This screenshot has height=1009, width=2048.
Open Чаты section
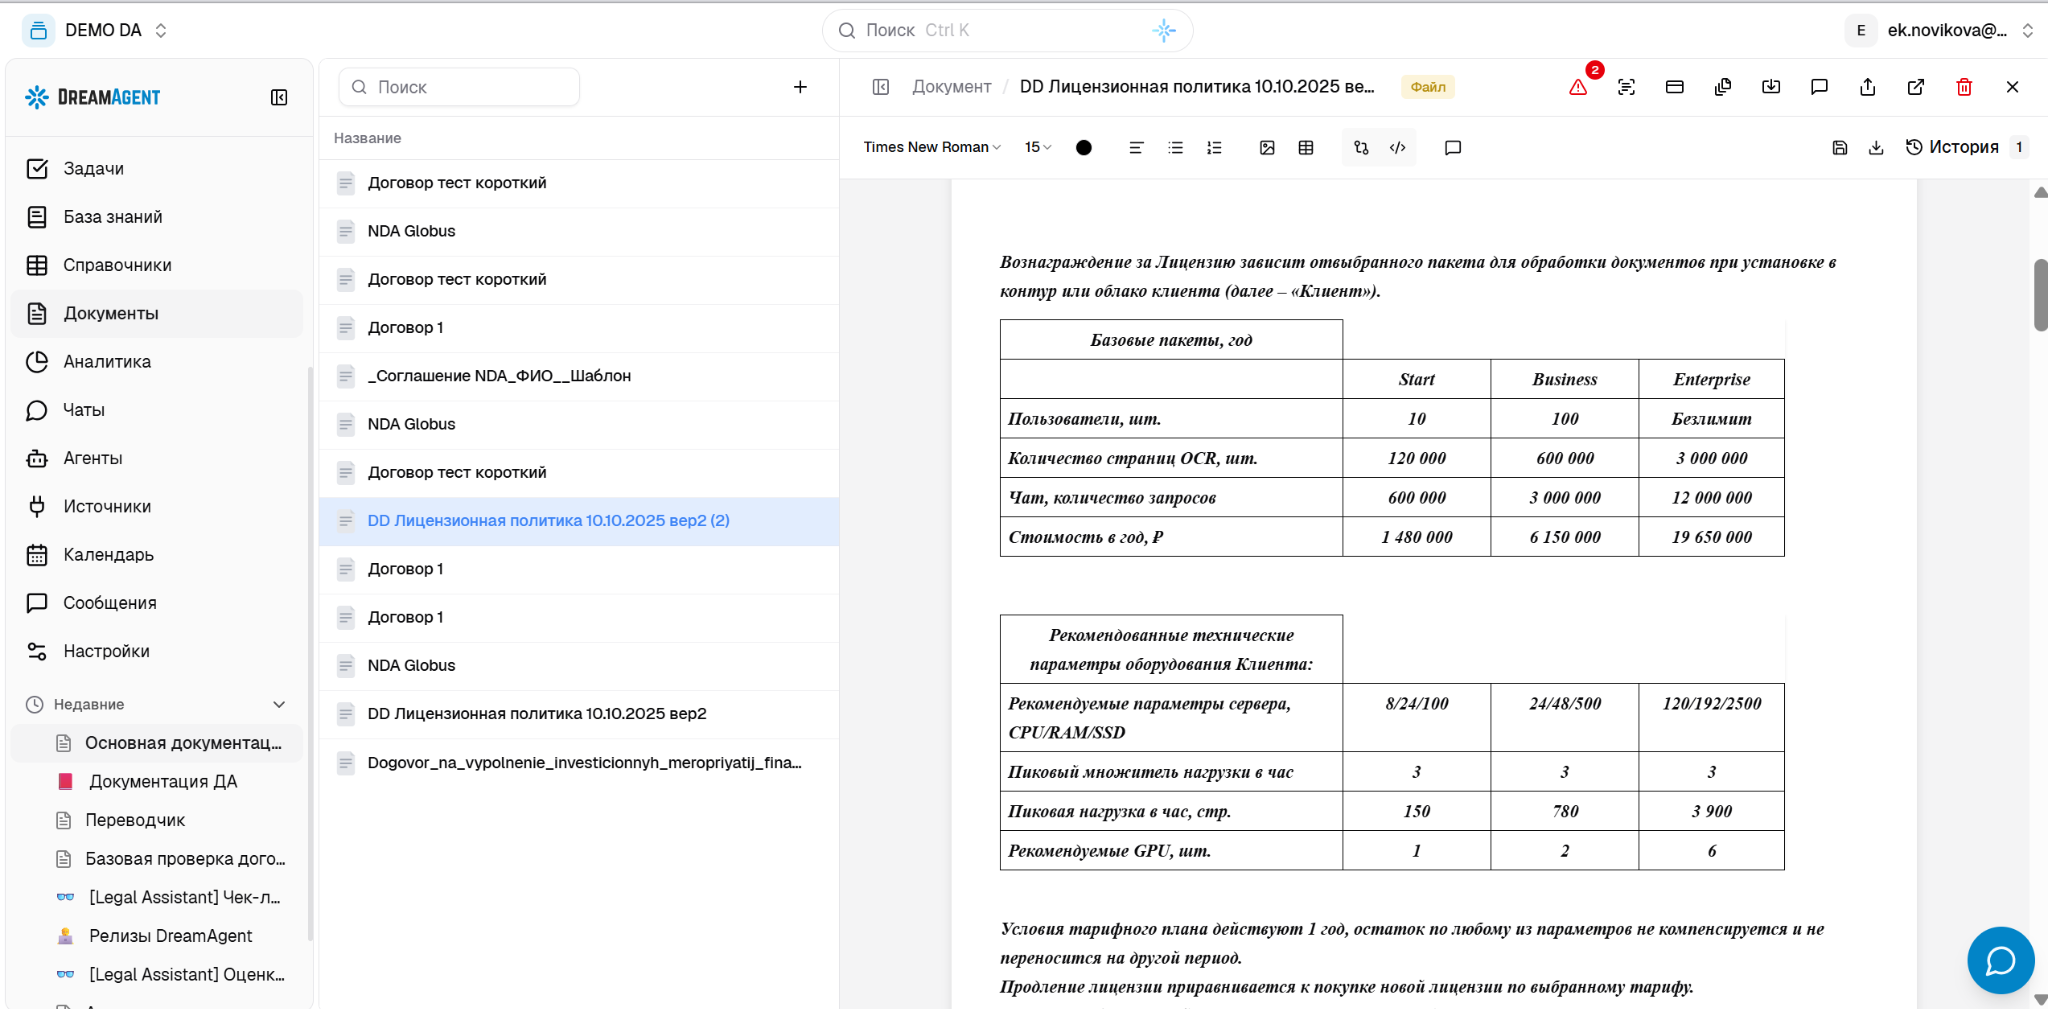click(157, 410)
